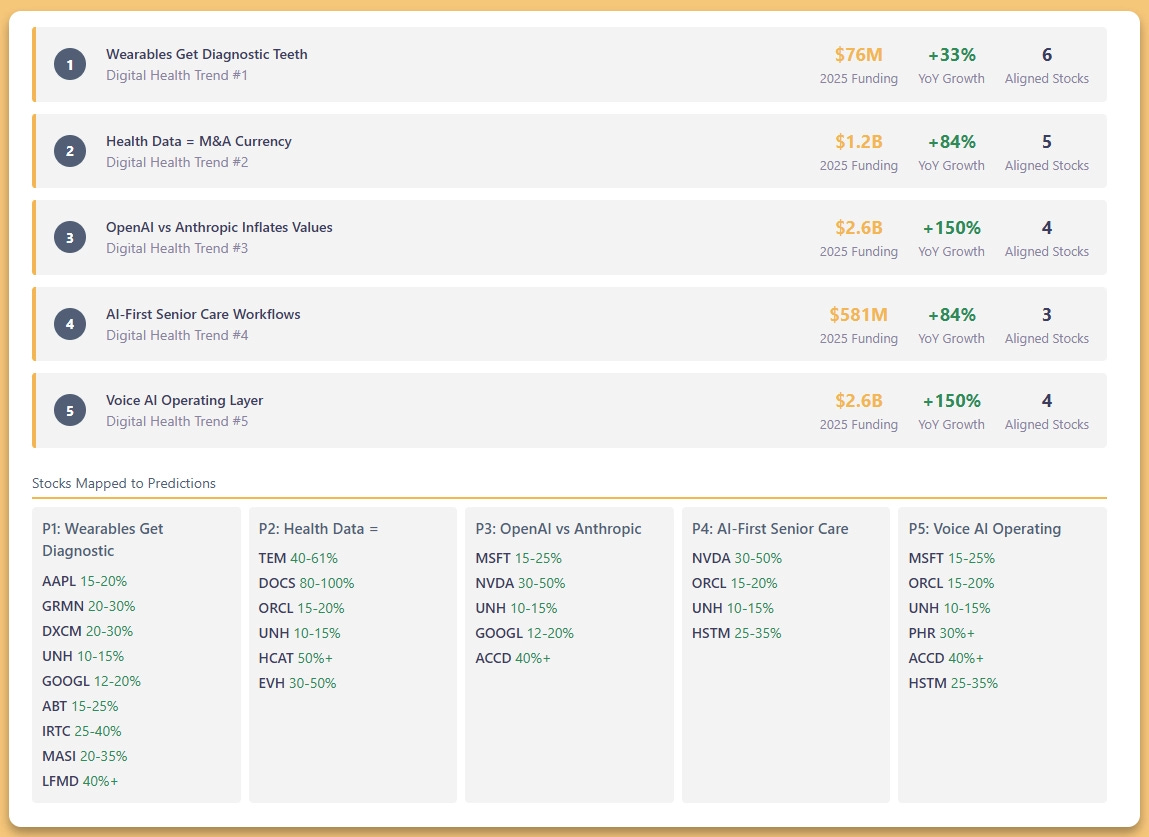Click the Stocks Mapped to Predictions heading
This screenshot has width=1149, height=837.
tap(124, 483)
